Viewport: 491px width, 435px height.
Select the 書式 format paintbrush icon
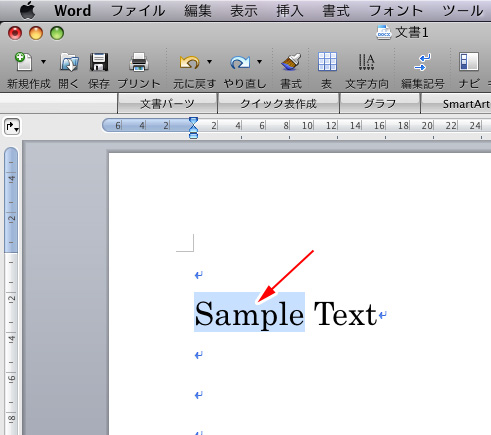coord(291,62)
